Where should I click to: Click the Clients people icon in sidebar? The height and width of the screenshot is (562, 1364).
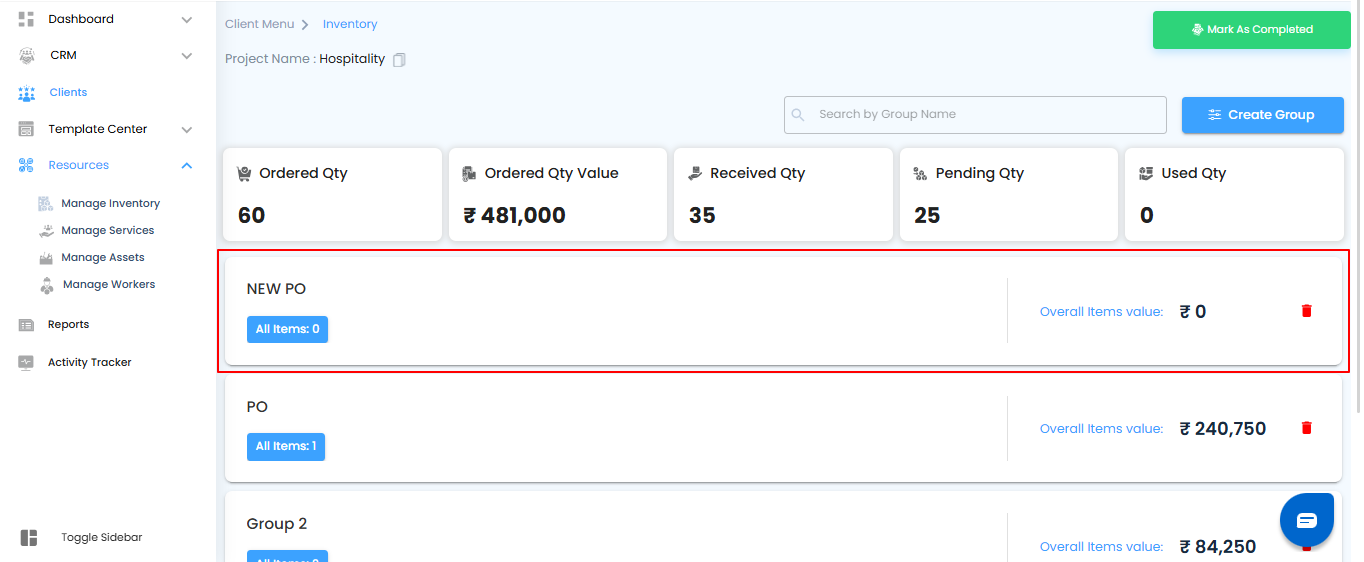[27, 93]
